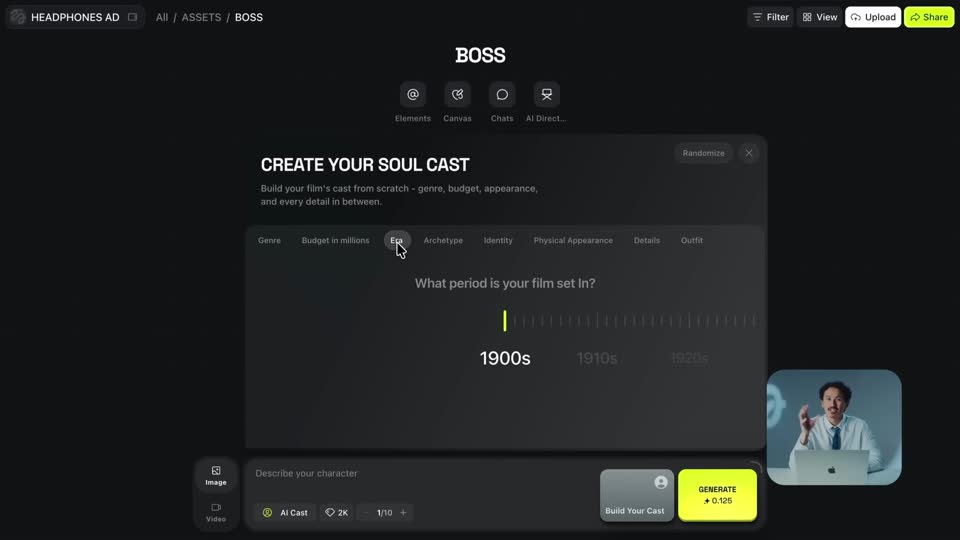Screen dimensions: 960x540
Task: Toggle the sidebar panel icon next to project name
Action: 132,17
